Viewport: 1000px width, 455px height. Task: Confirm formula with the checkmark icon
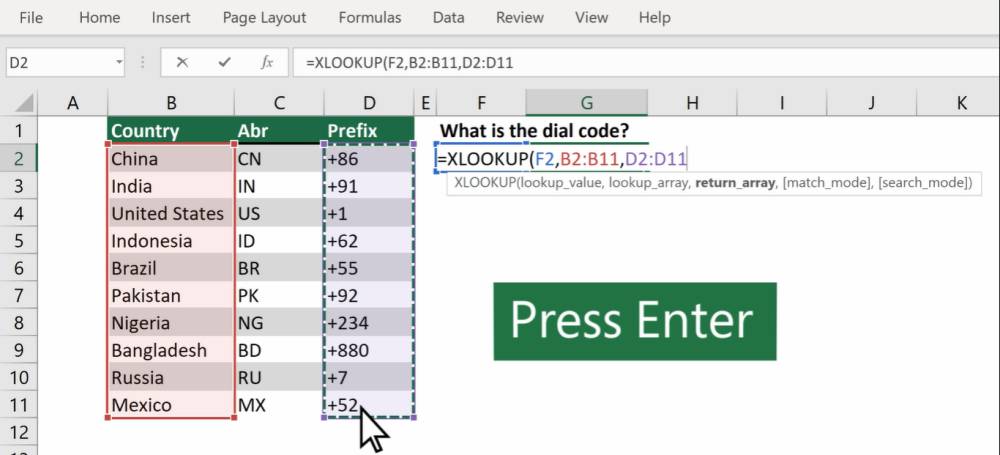(x=224, y=63)
